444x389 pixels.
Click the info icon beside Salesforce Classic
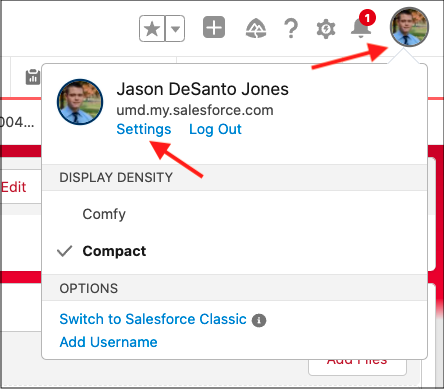click(x=259, y=321)
